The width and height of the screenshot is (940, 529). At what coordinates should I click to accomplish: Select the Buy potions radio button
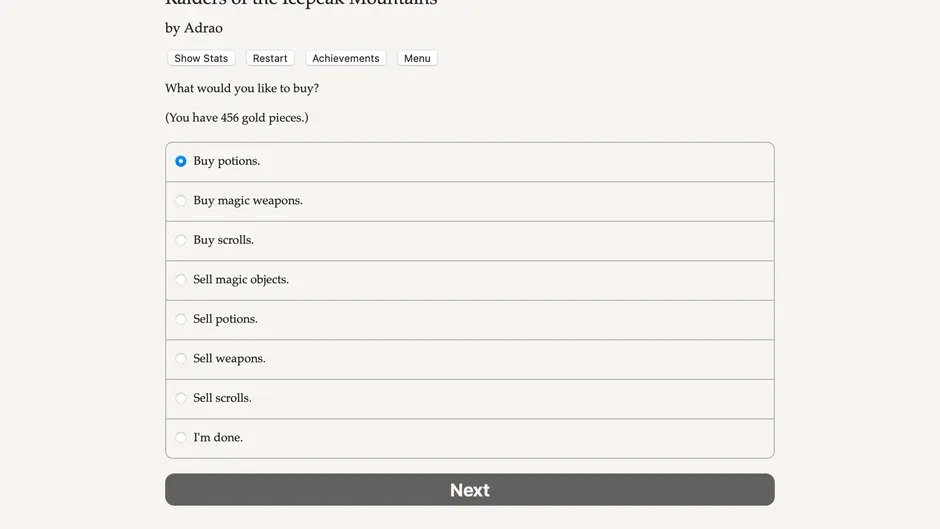pyautogui.click(x=180, y=161)
